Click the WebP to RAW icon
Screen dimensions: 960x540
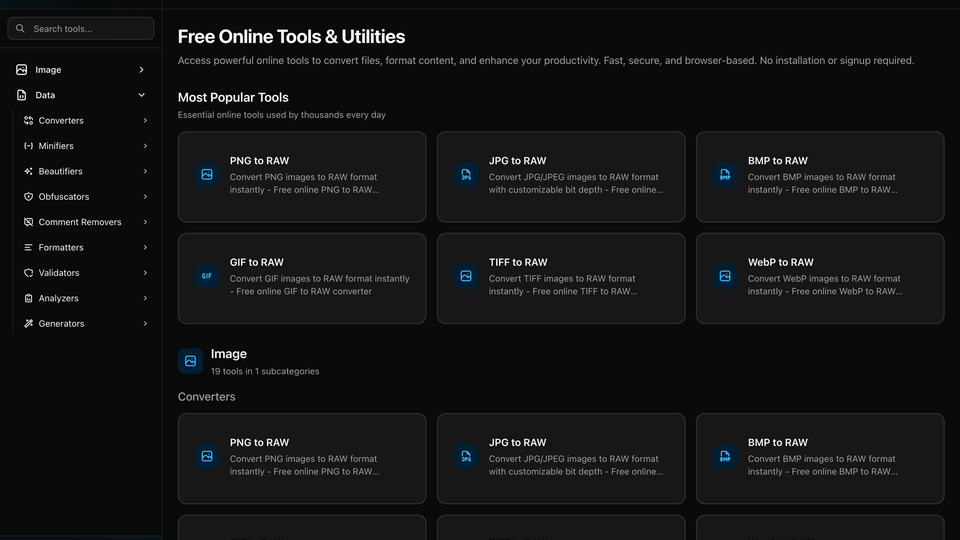point(725,276)
